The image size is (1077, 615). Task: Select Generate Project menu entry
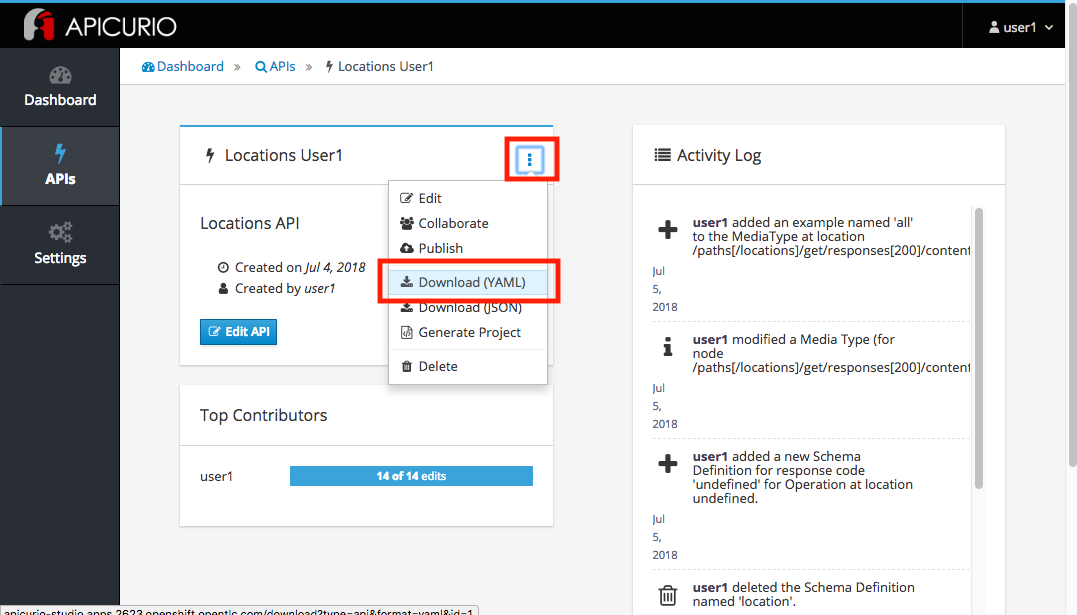tap(468, 332)
